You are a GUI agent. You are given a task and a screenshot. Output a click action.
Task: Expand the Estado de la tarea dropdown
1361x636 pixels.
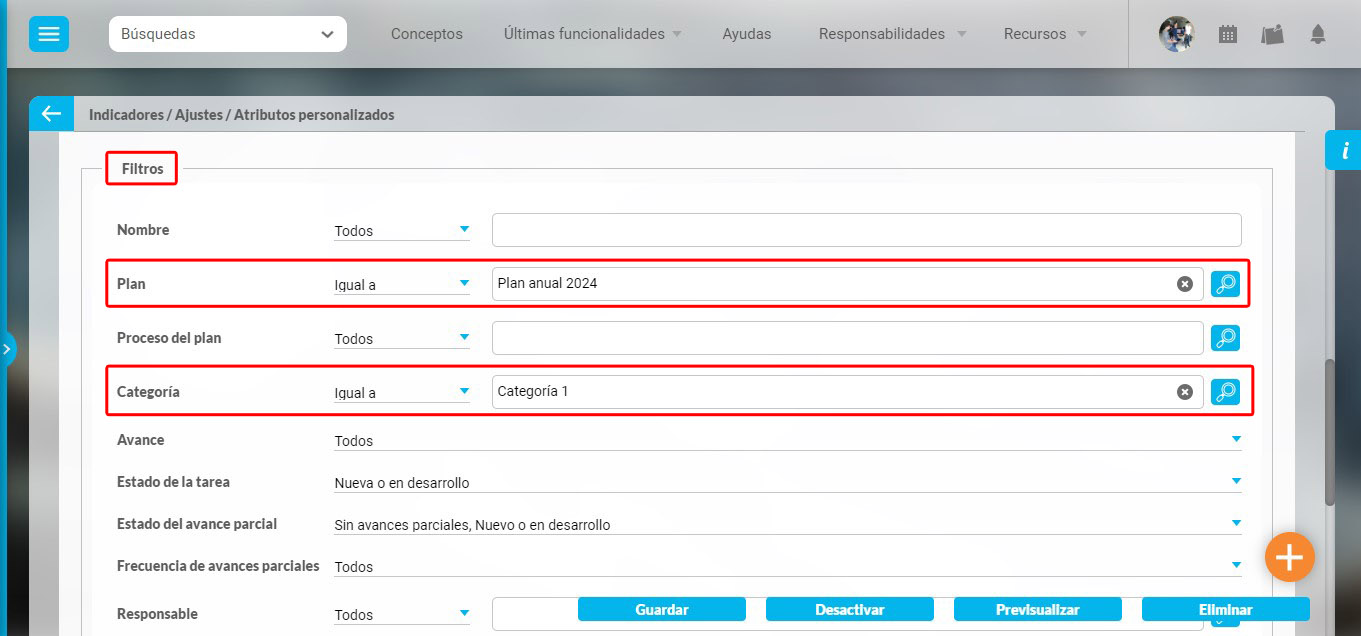point(788,482)
